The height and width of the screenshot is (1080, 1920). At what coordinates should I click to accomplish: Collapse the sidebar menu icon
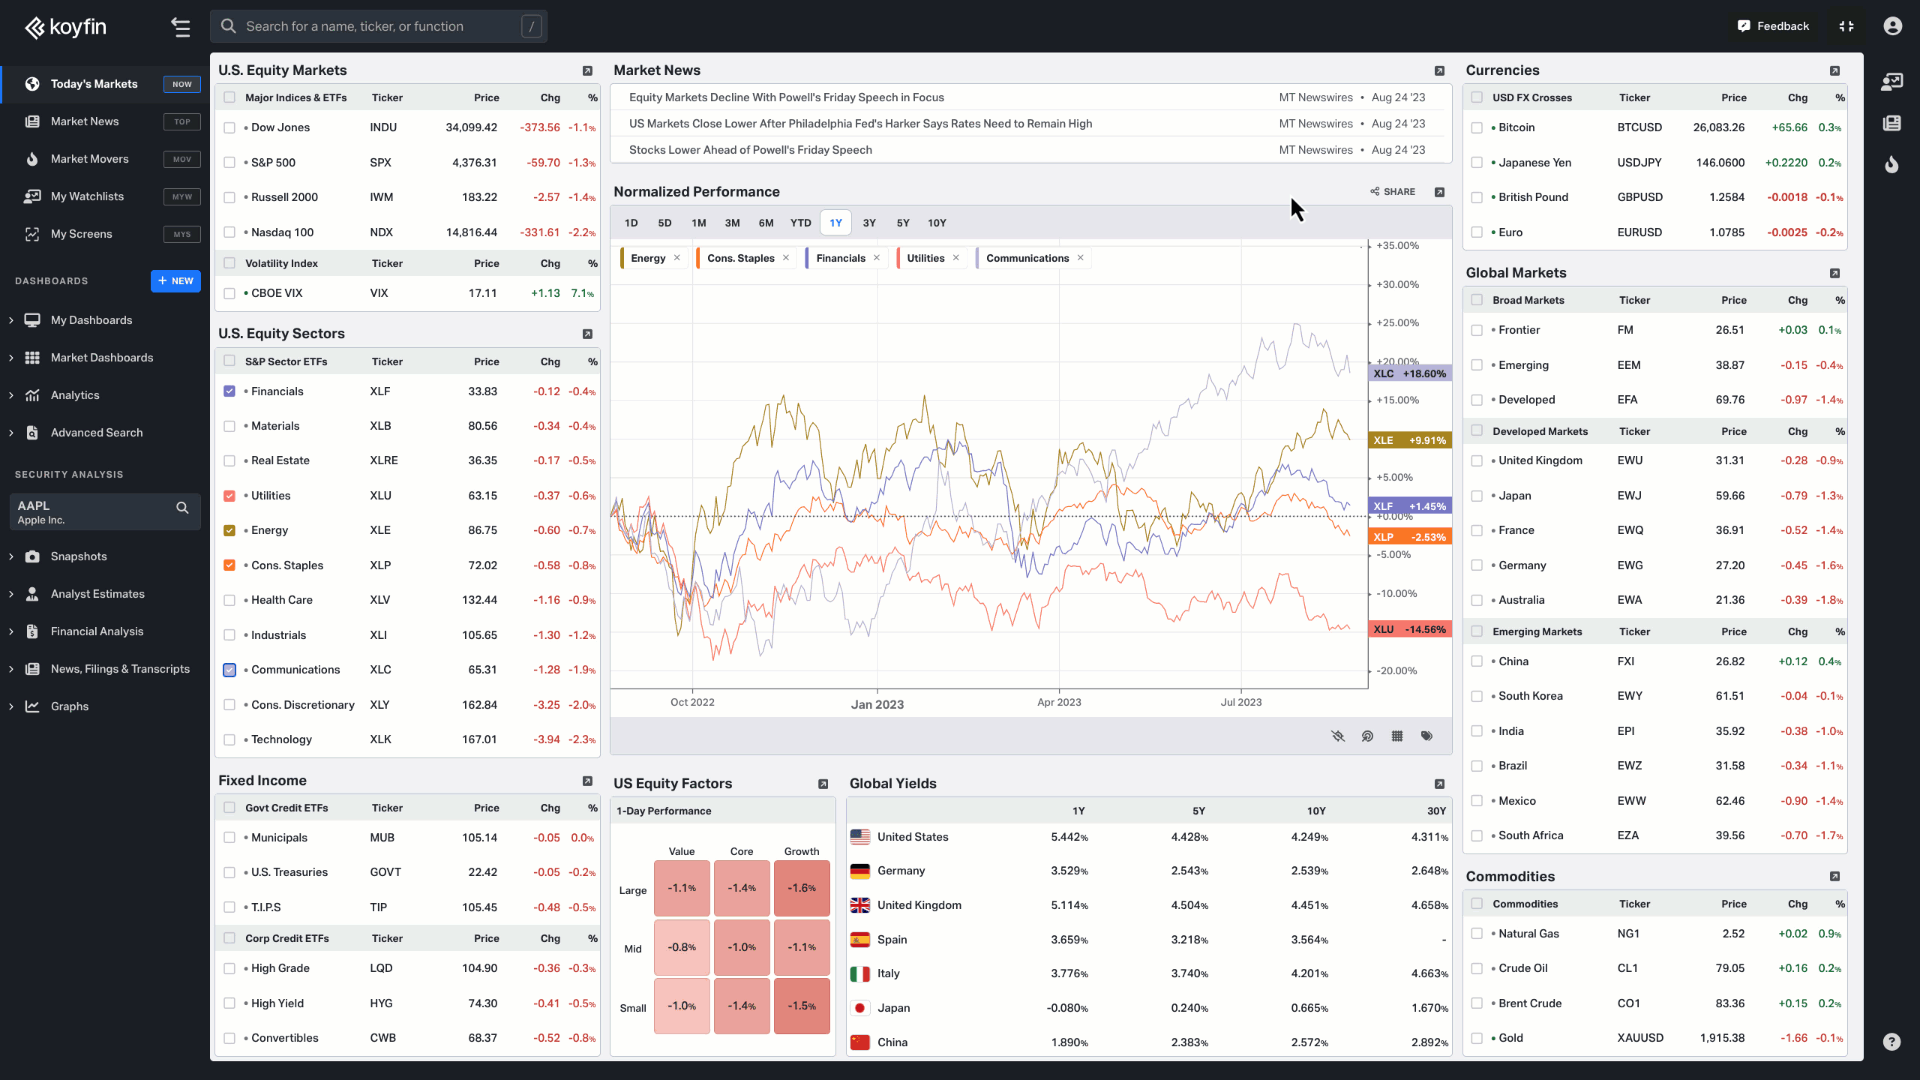180,27
